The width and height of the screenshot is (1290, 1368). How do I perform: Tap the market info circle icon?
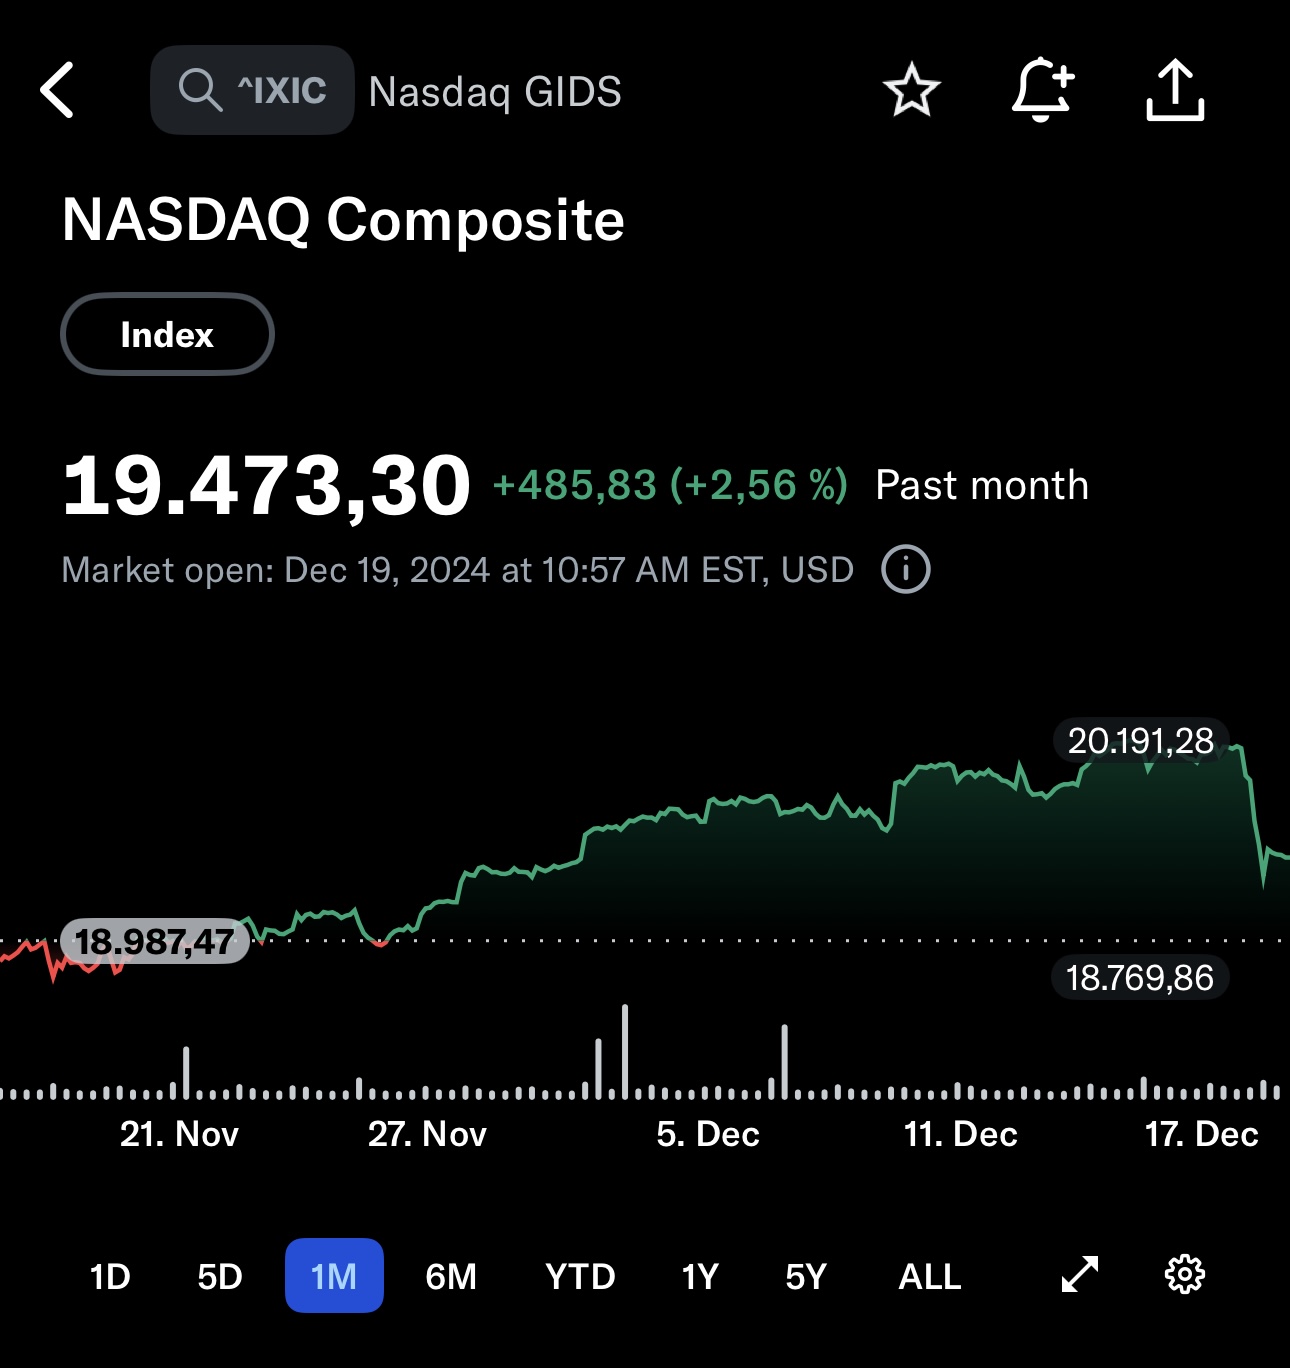[x=905, y=570]
